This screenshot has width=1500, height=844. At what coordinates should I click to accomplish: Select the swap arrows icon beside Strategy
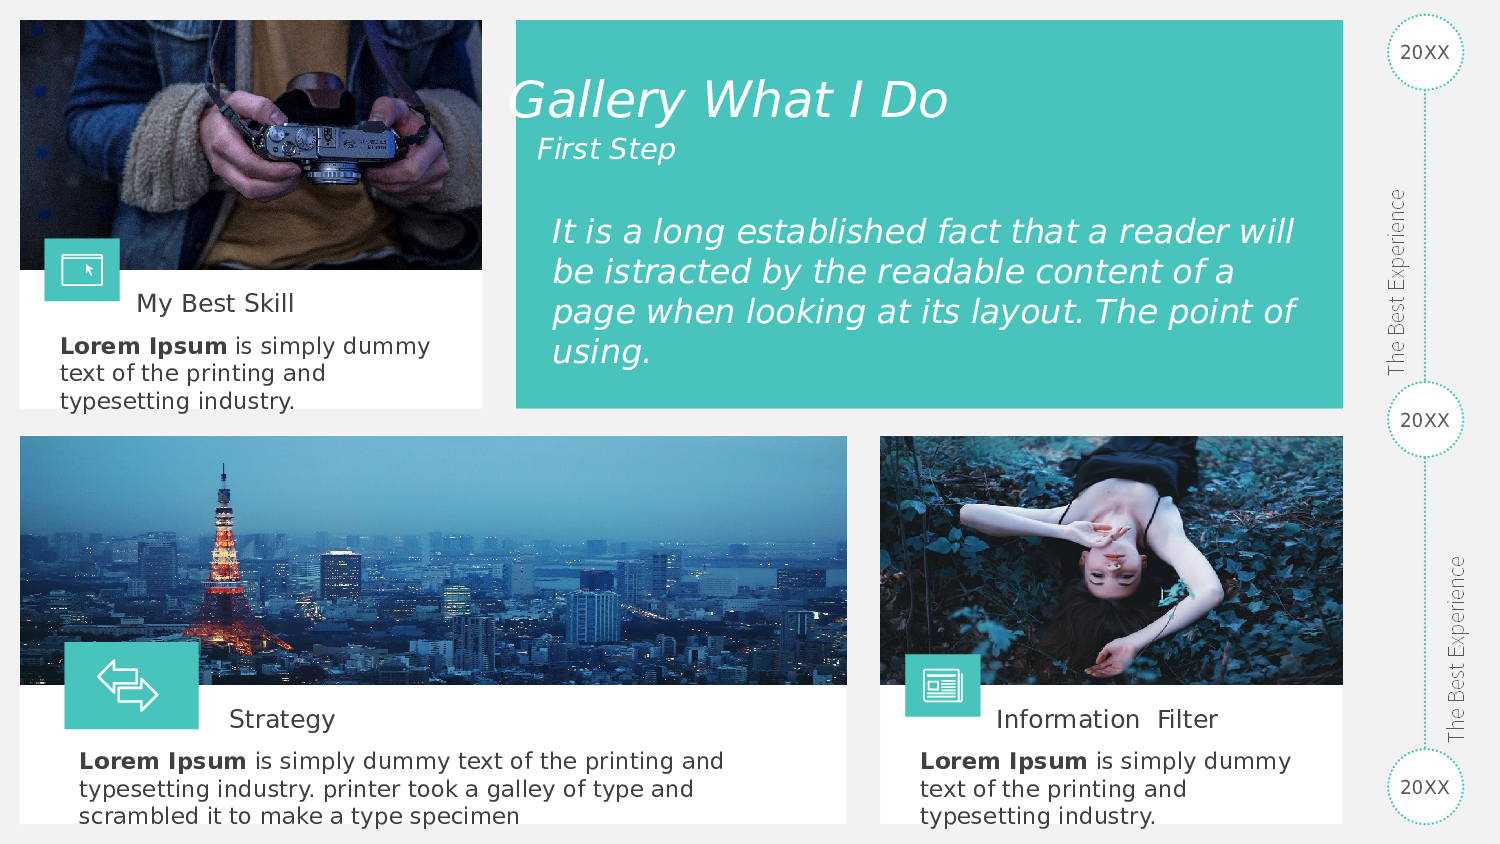[130, 686]
